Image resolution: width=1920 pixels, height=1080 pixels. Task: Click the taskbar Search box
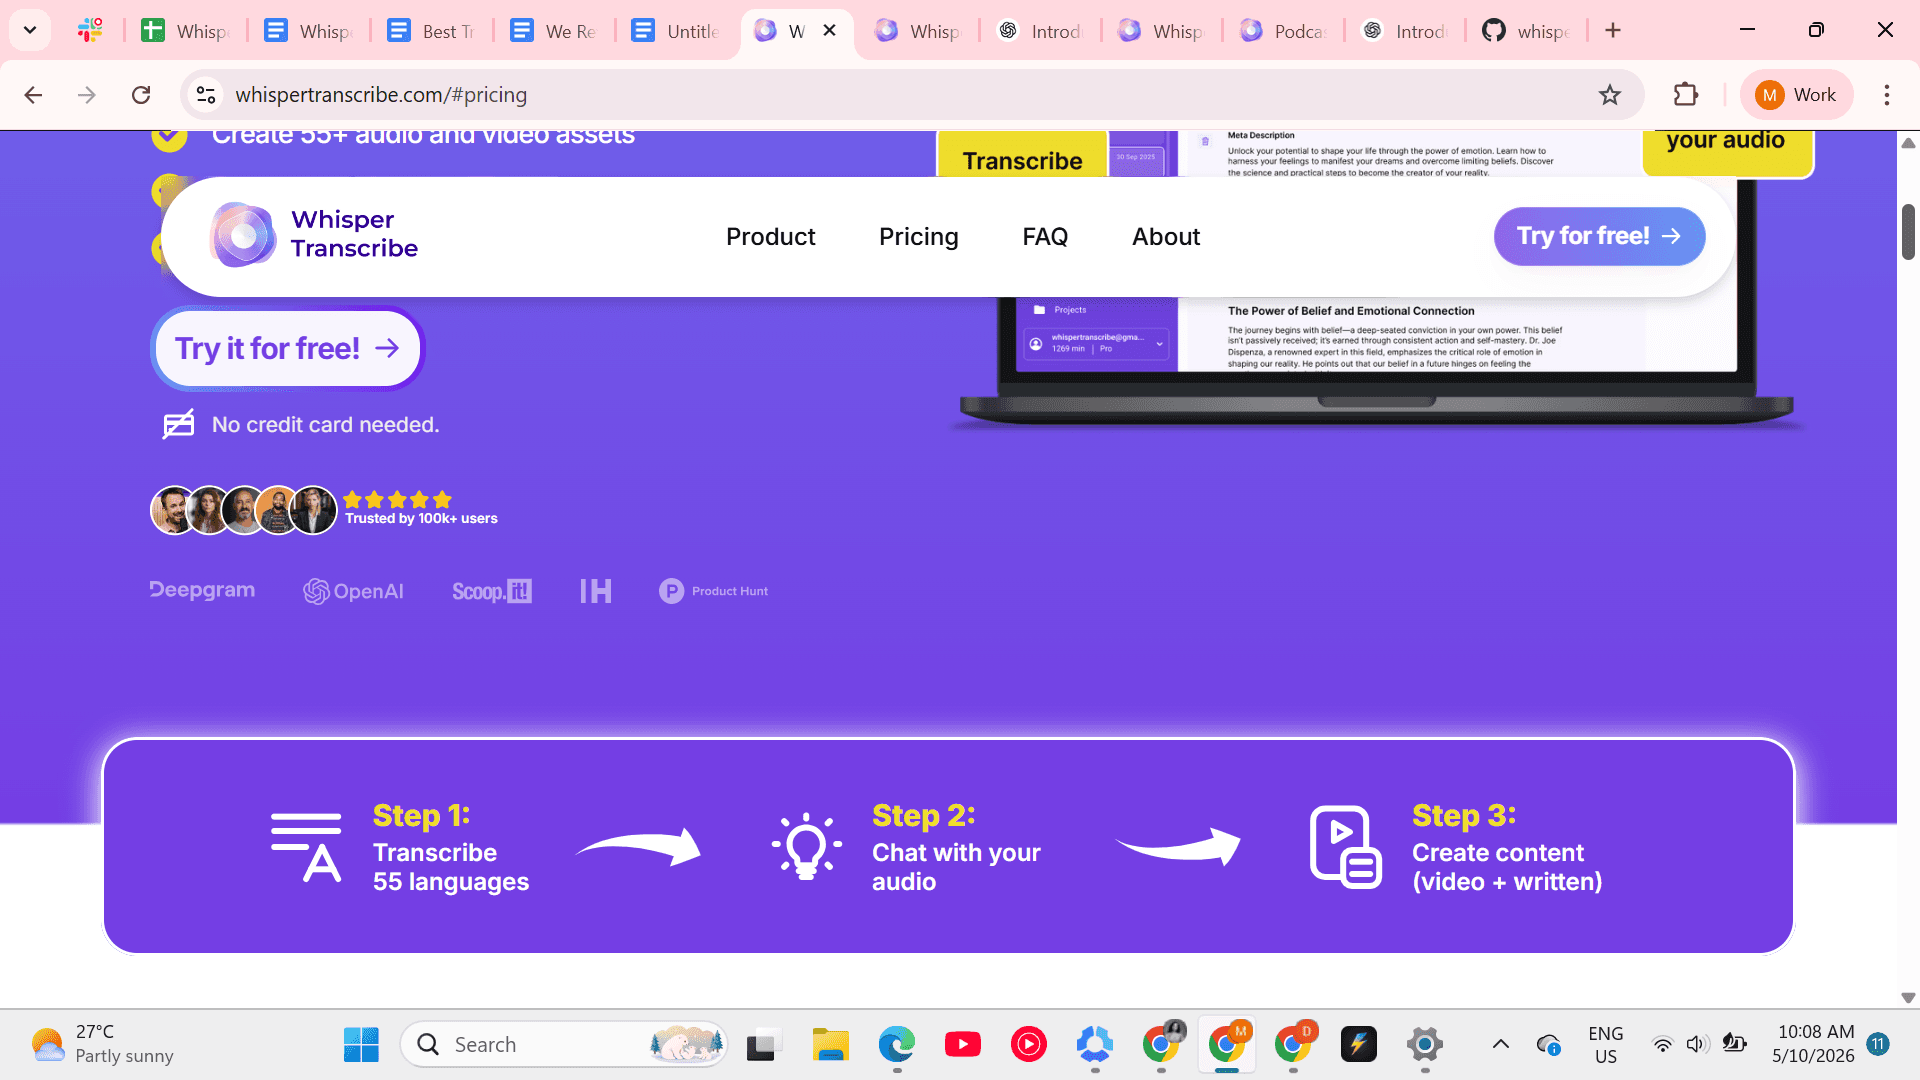(x=564, y=1045)
